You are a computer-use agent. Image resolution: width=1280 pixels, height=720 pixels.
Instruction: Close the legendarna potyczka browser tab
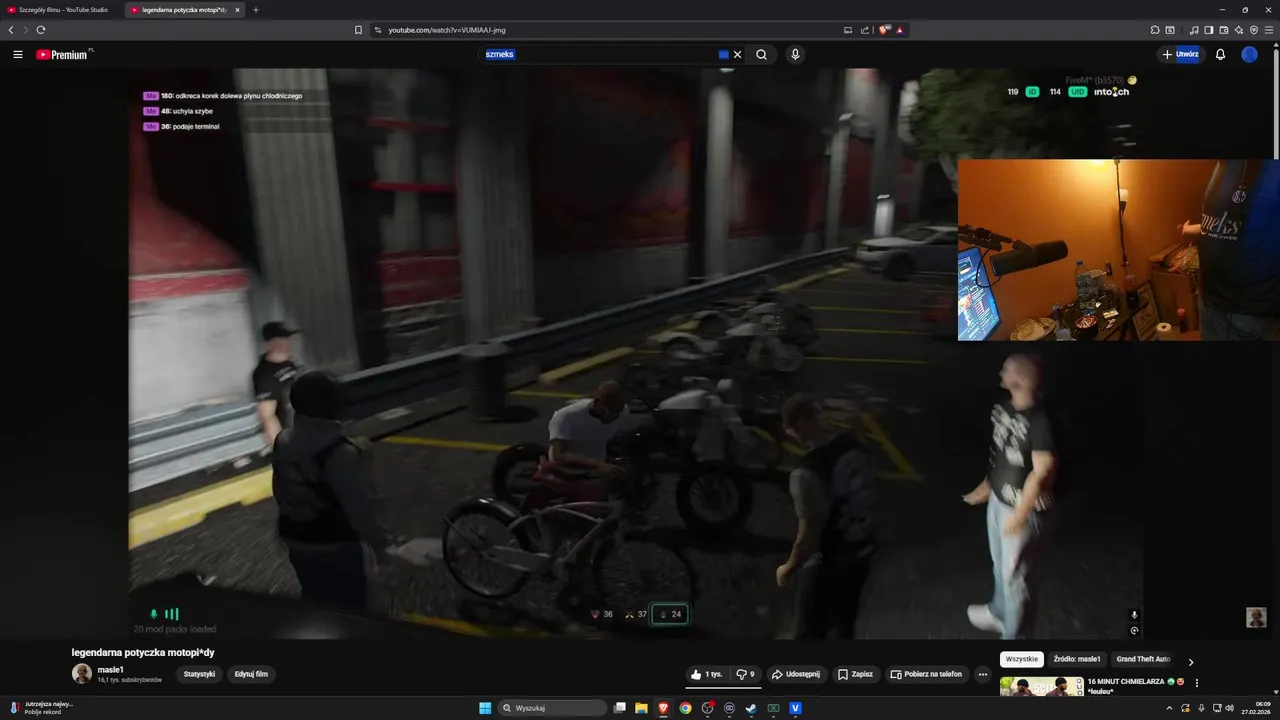[237, 10]
